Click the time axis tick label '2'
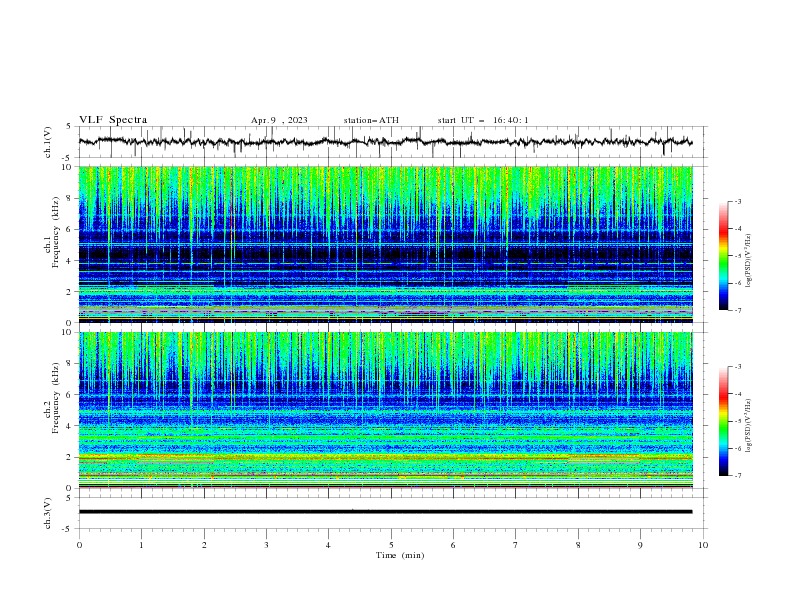This screenshot has width=792, height=612. (204, 545)
